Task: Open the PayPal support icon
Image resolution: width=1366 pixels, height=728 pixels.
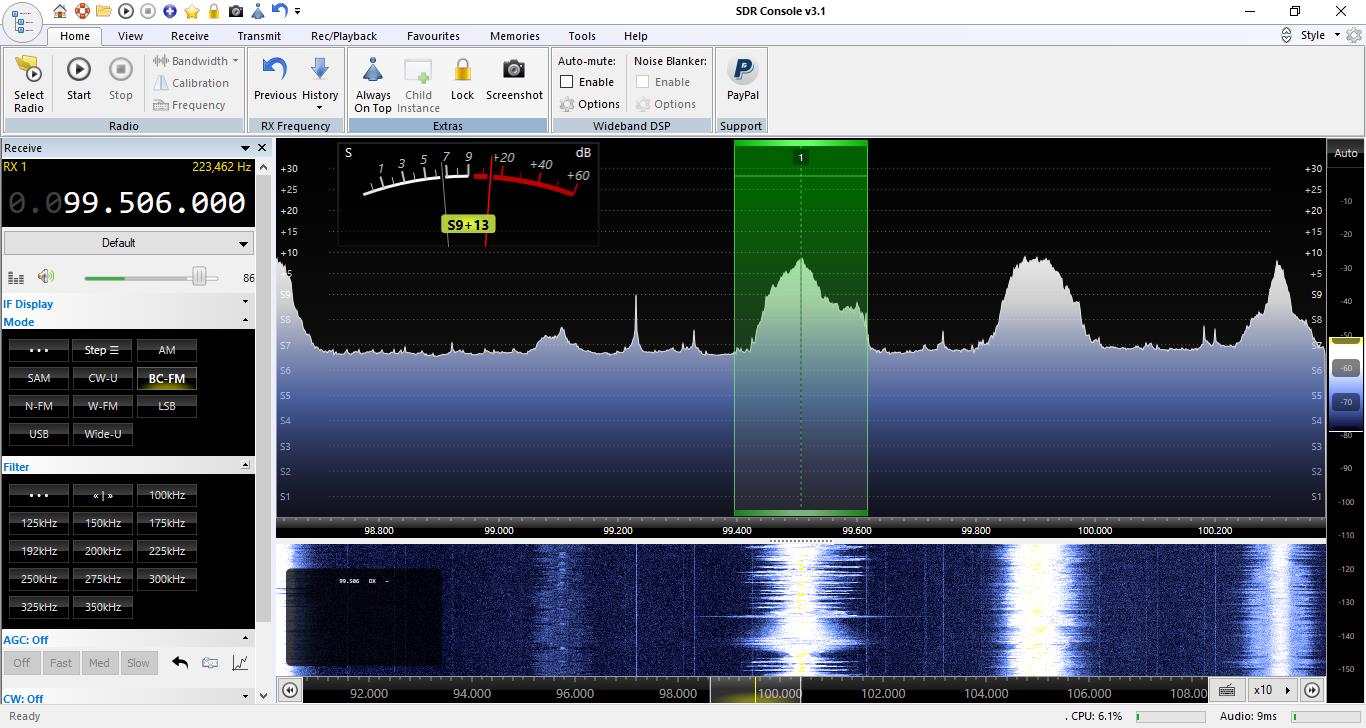Action: (x=742, y=71)
